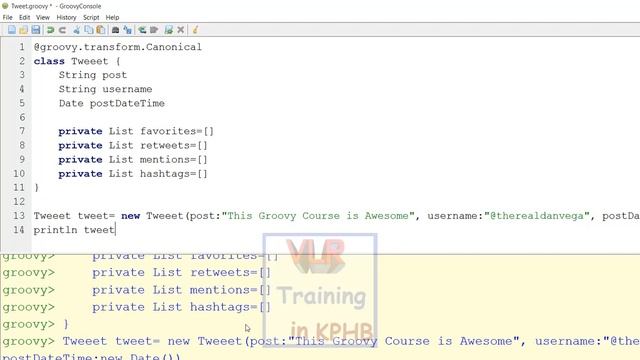
Task: Click the 'new' keyword on line 13
Action: tap(131, 216)
